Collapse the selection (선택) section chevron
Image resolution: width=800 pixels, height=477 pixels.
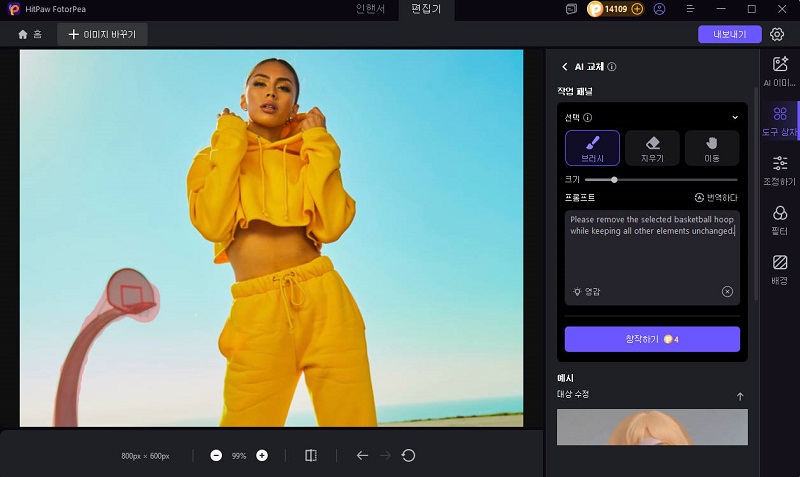coord(735,117)
